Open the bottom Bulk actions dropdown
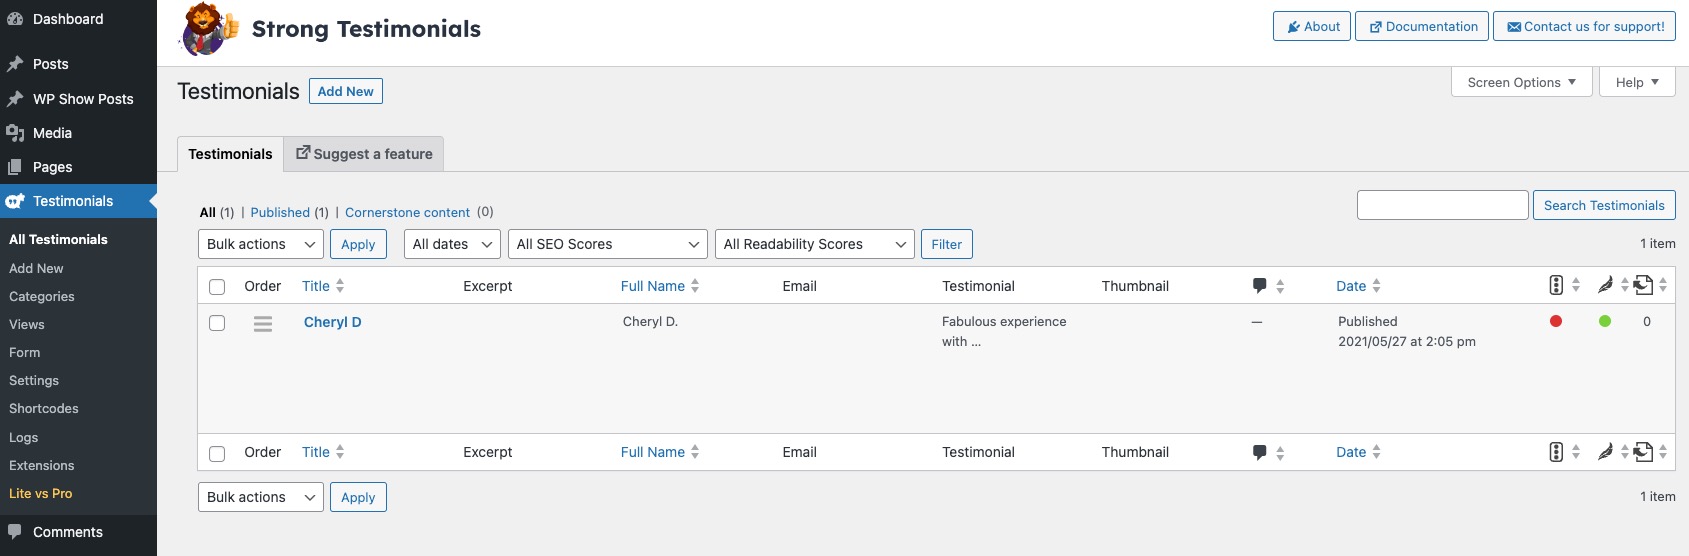 pos(261,497)
